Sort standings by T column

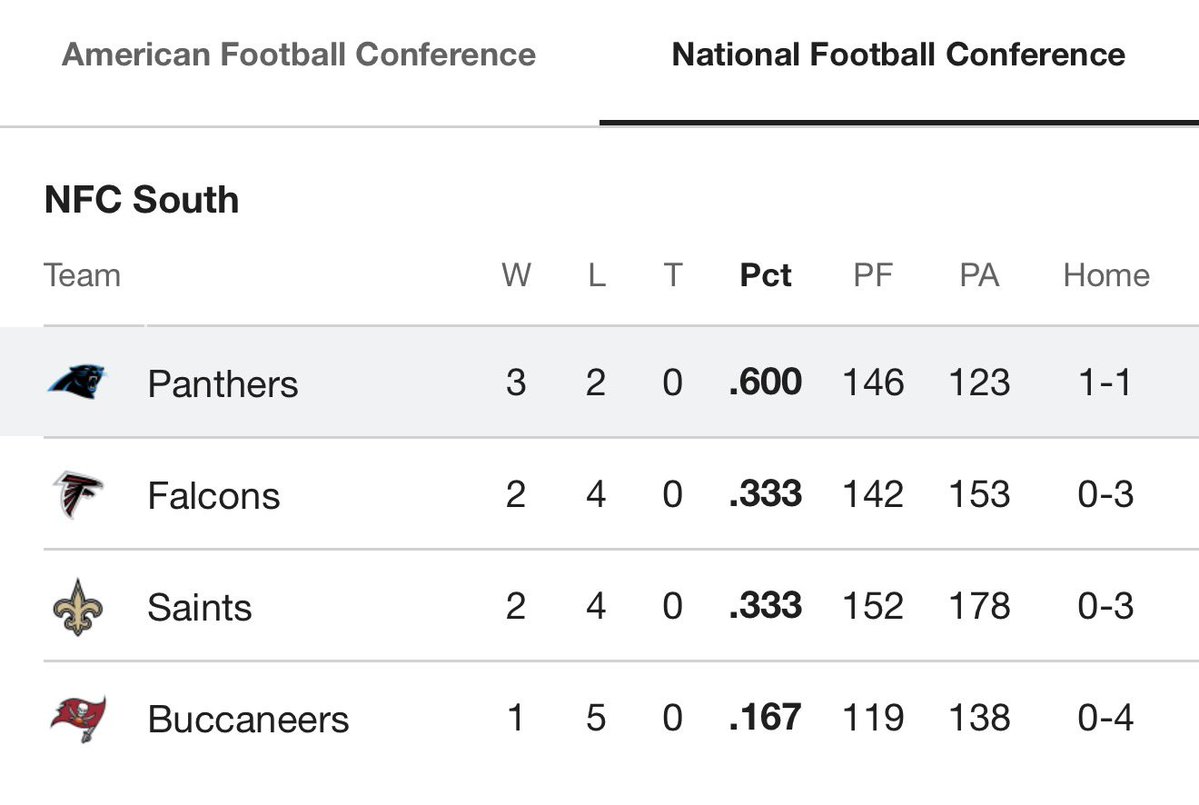673,275
